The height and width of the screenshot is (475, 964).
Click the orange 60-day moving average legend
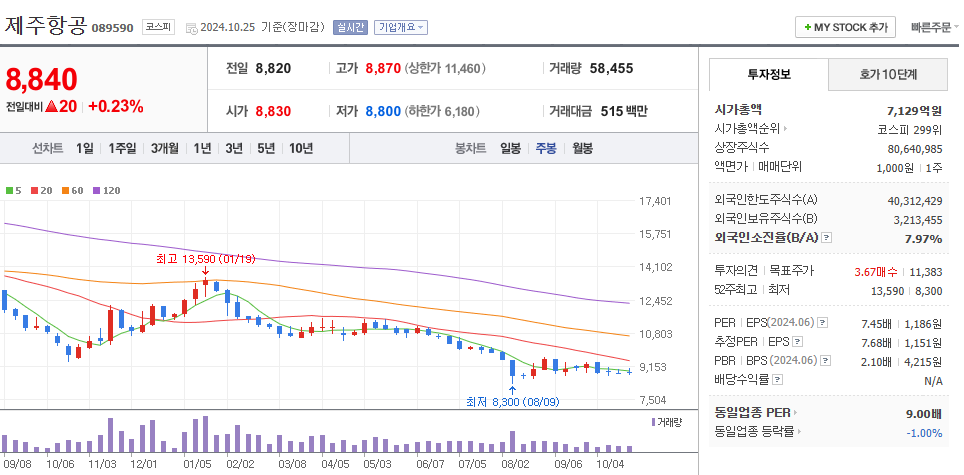click(72, 190)
